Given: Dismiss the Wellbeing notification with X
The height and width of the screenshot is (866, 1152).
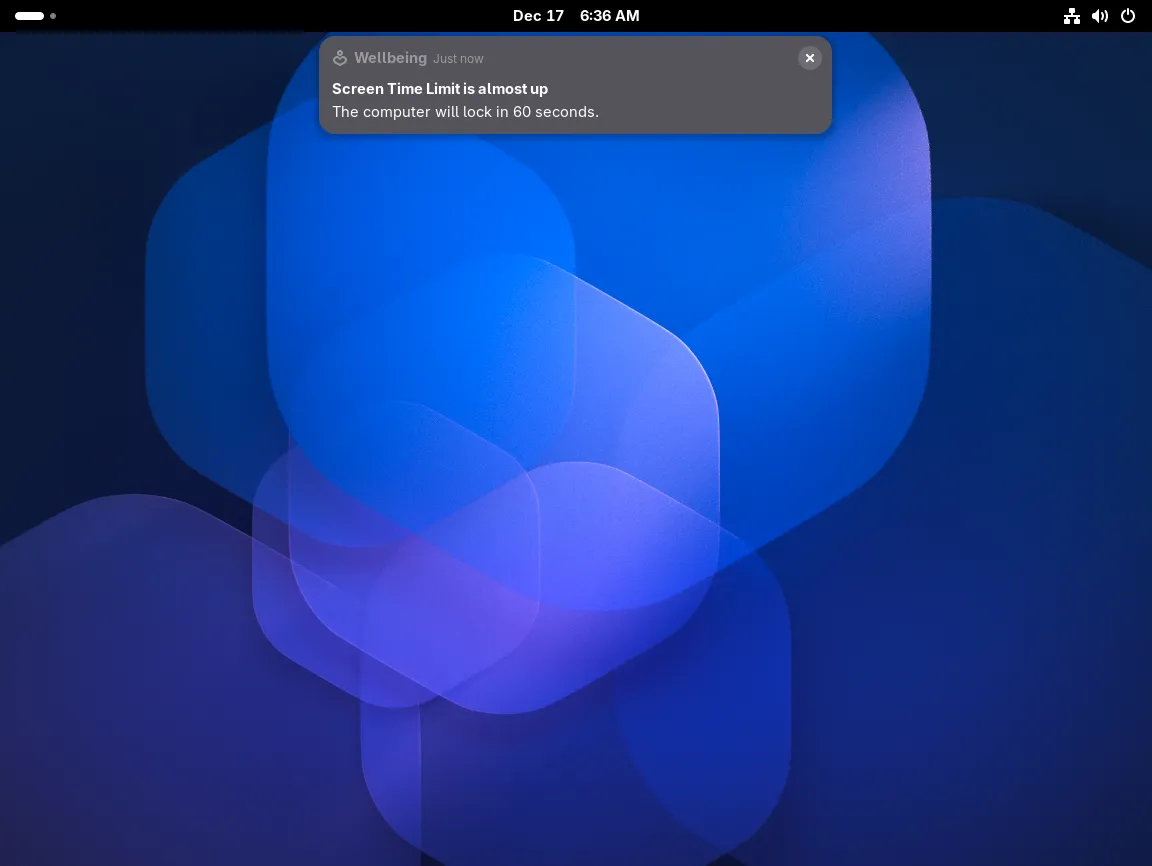Looking at the screenshot, I should click(810, 58).
